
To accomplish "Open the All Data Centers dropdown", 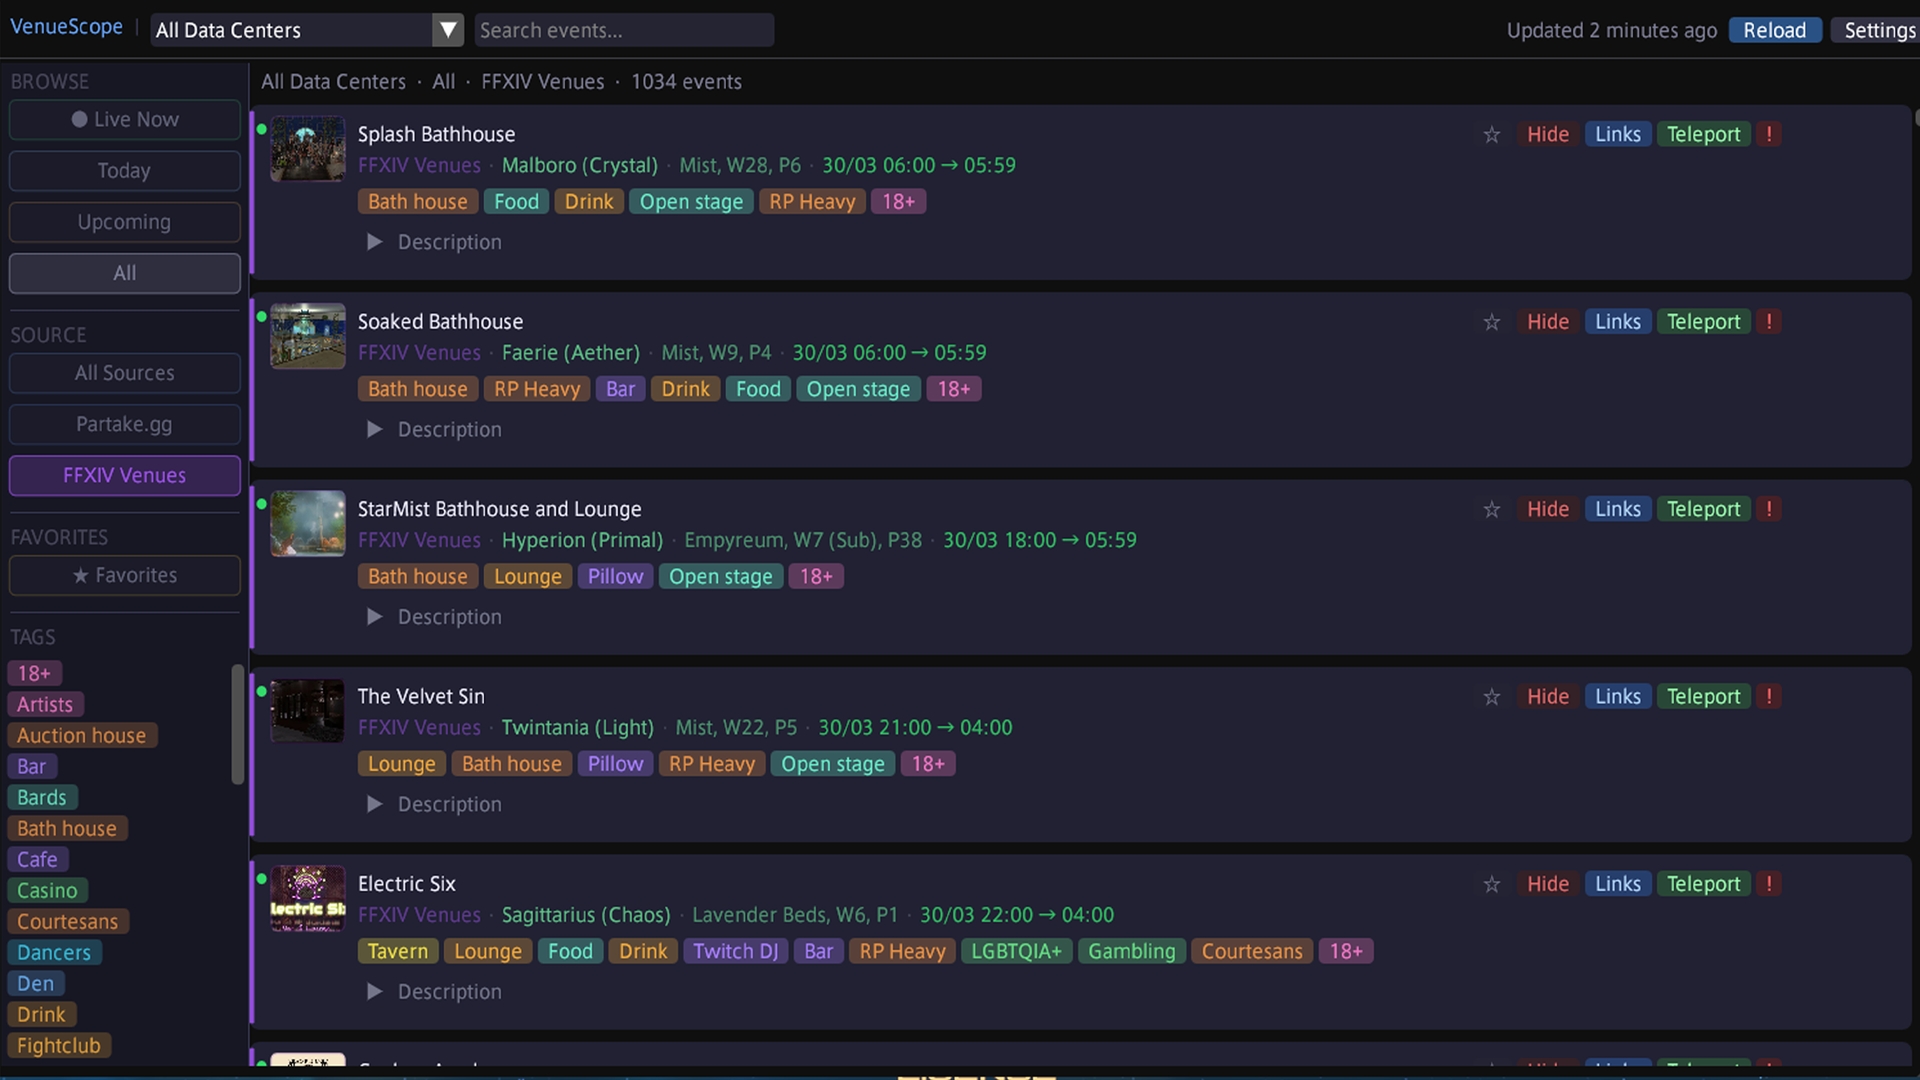I will pos(308,30).
